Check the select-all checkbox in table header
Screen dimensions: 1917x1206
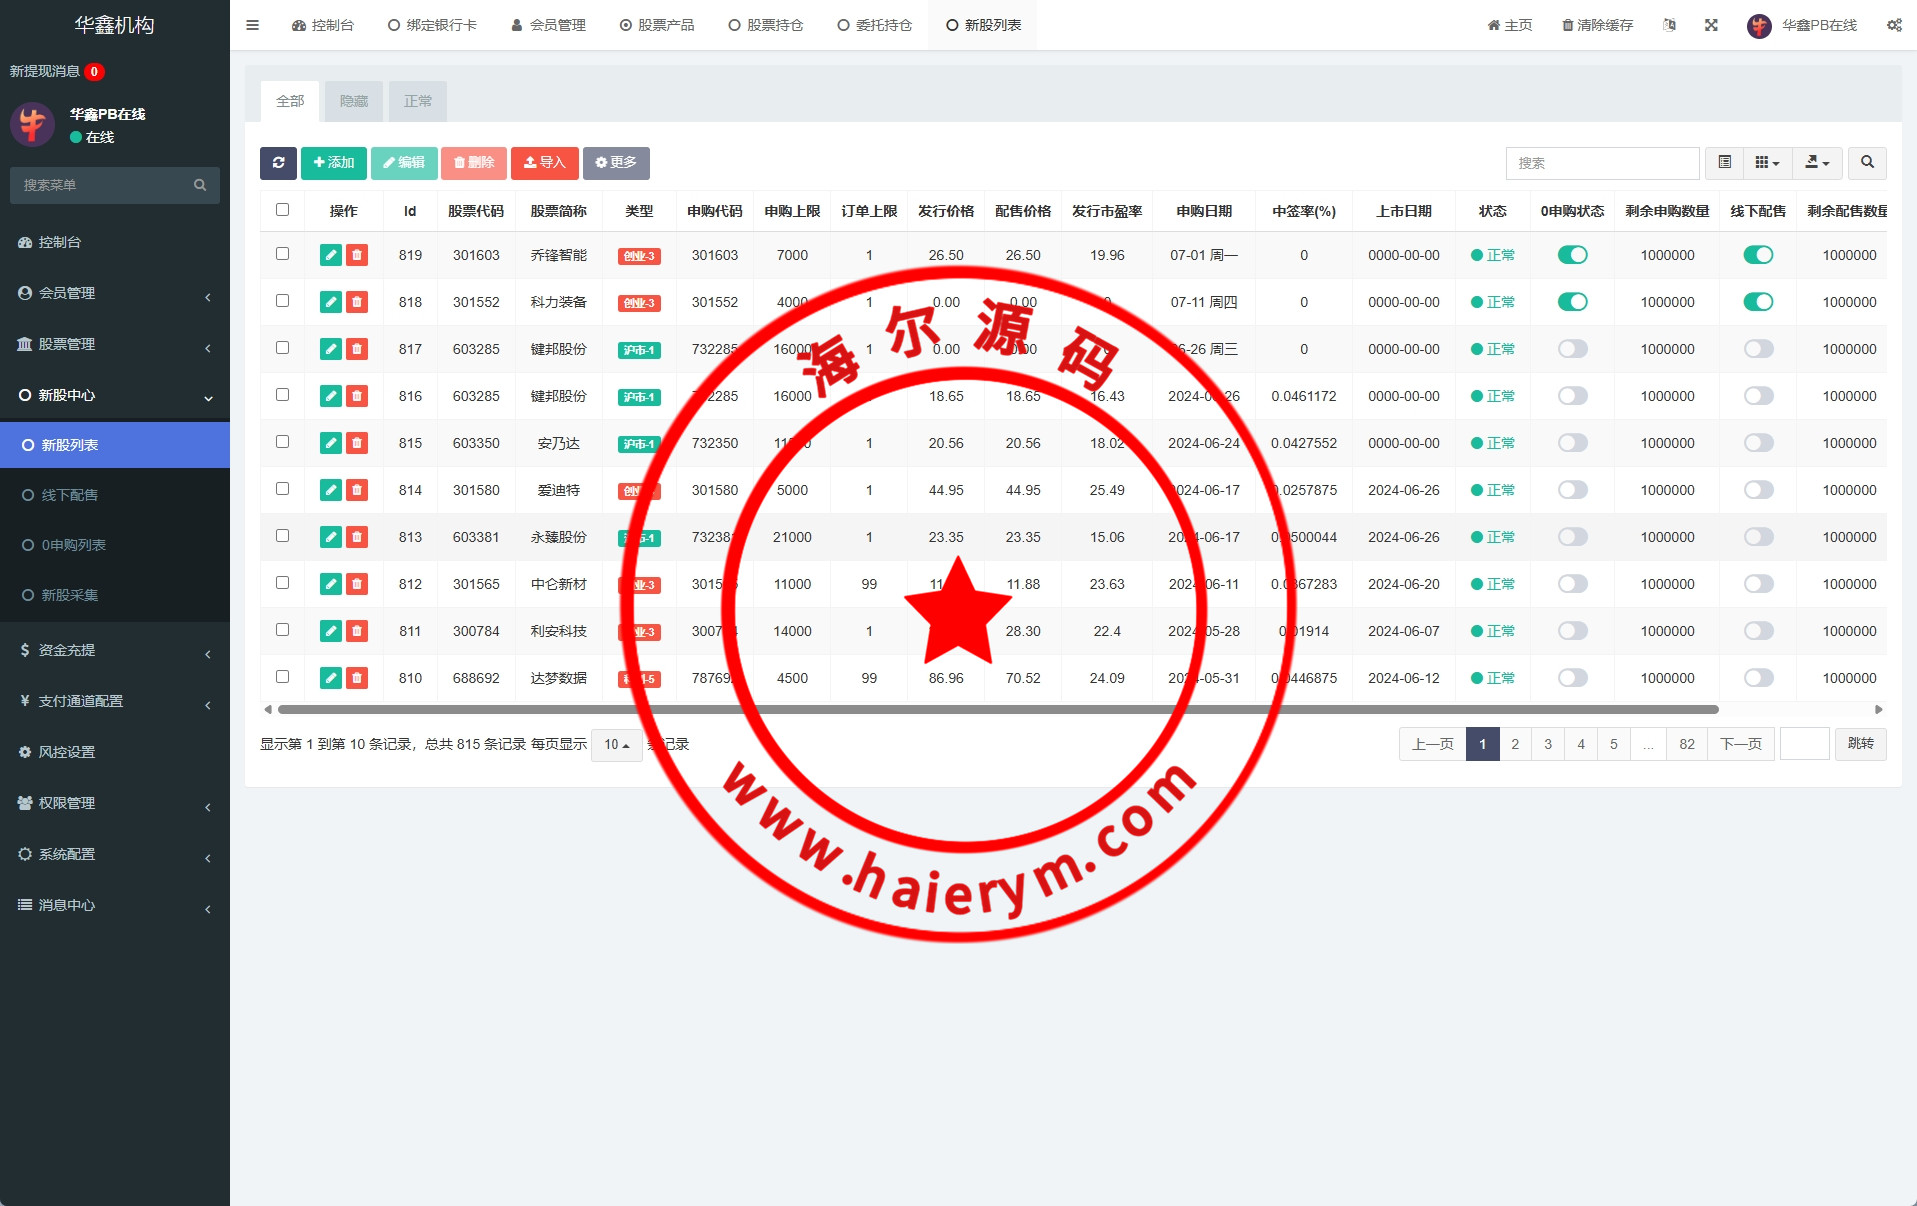tap(282, 210)
